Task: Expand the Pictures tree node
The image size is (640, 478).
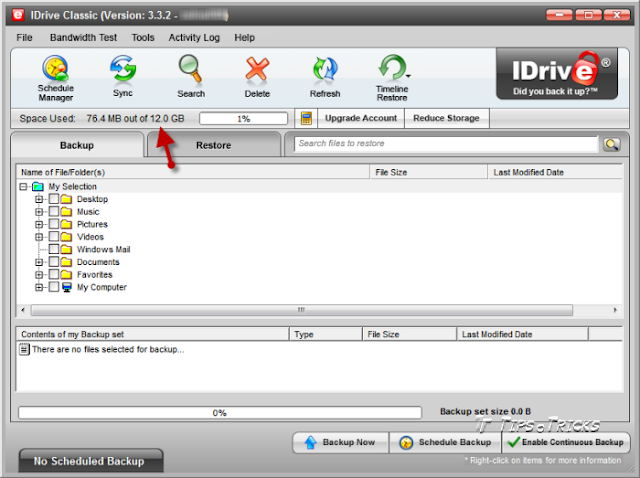Action: click(39, 225)
